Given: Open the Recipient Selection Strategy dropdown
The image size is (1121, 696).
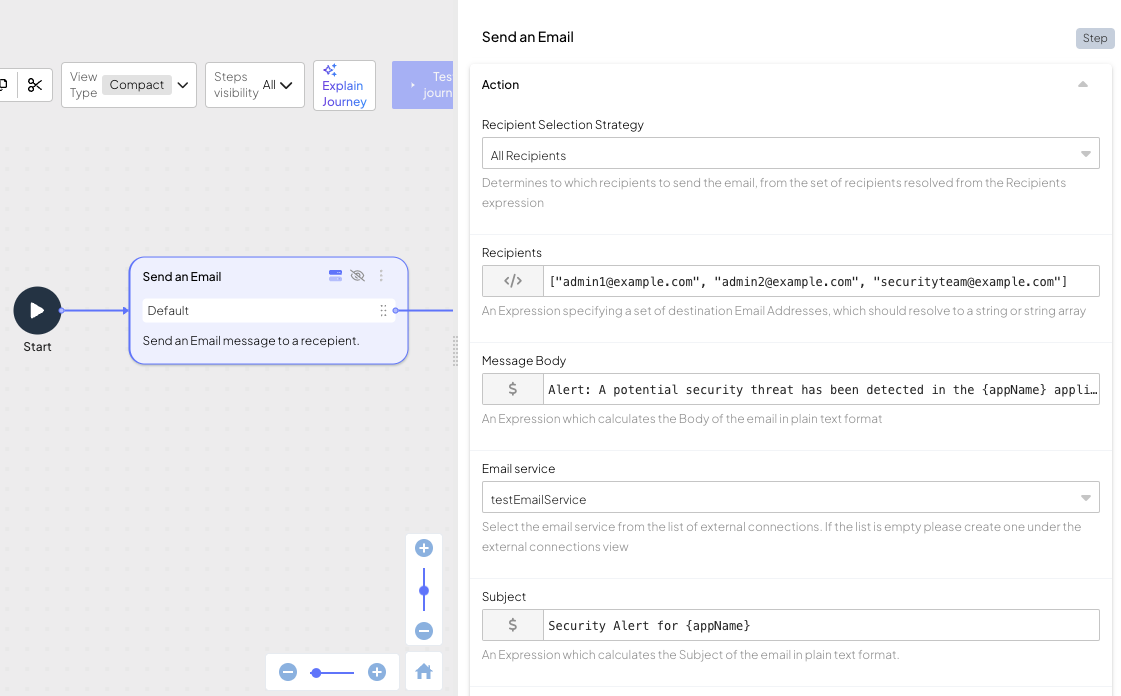Looking at the screenshot, I should point(790,154).
